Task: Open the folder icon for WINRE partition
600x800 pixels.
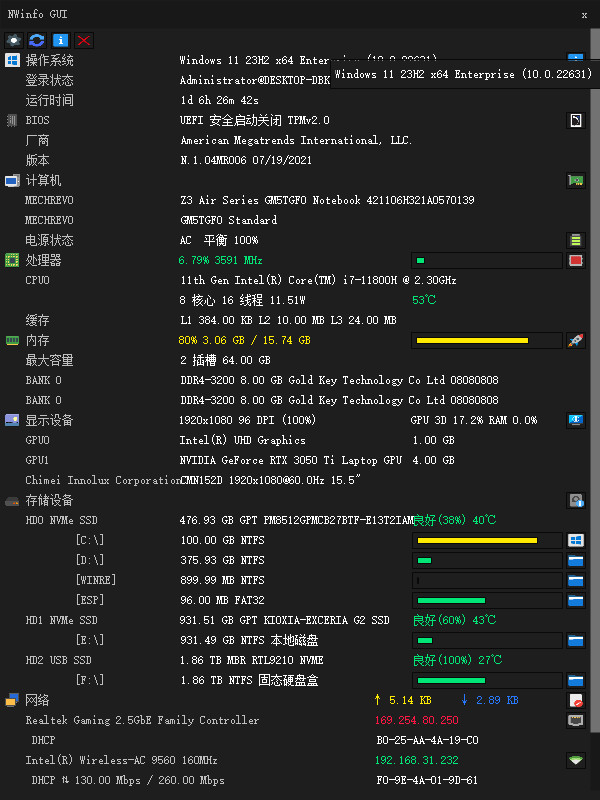Action: coord(576,580)
